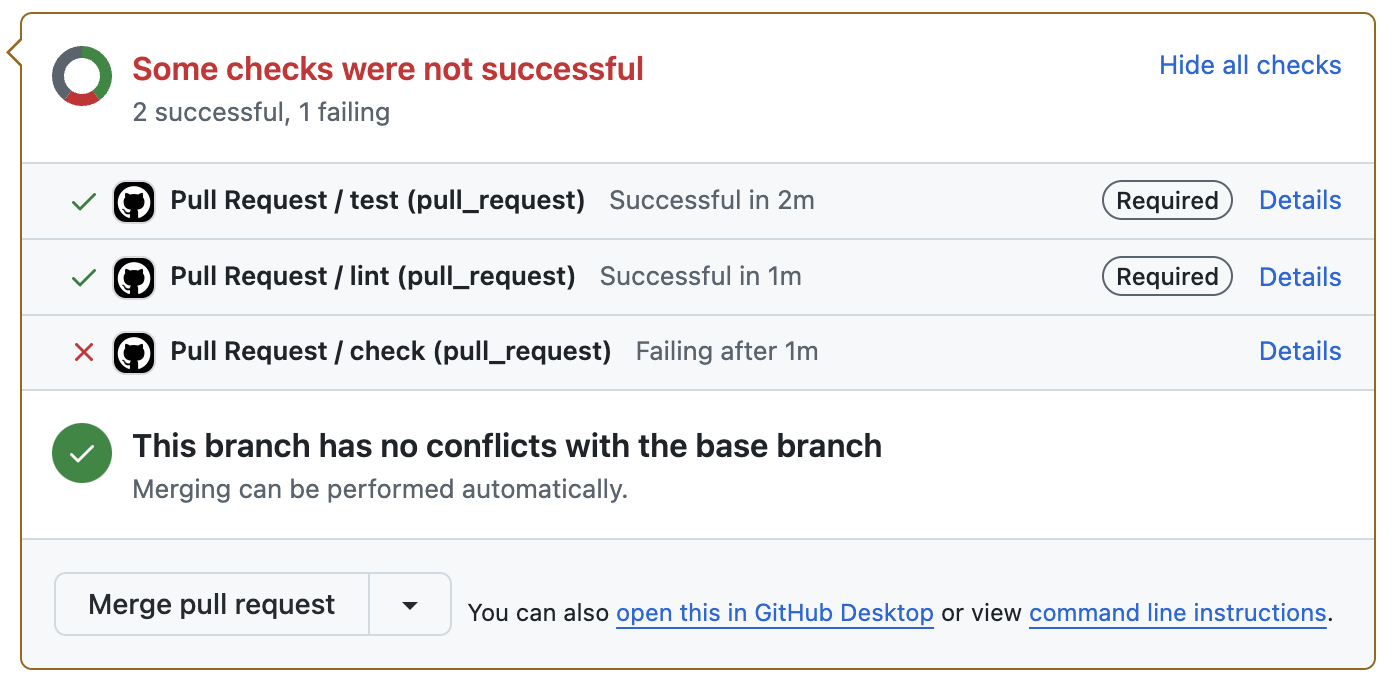This screenshot has width=1398, height=694.
Task: Open this pull request in GitHub Desktop
Action: click(x=774, y=613)
